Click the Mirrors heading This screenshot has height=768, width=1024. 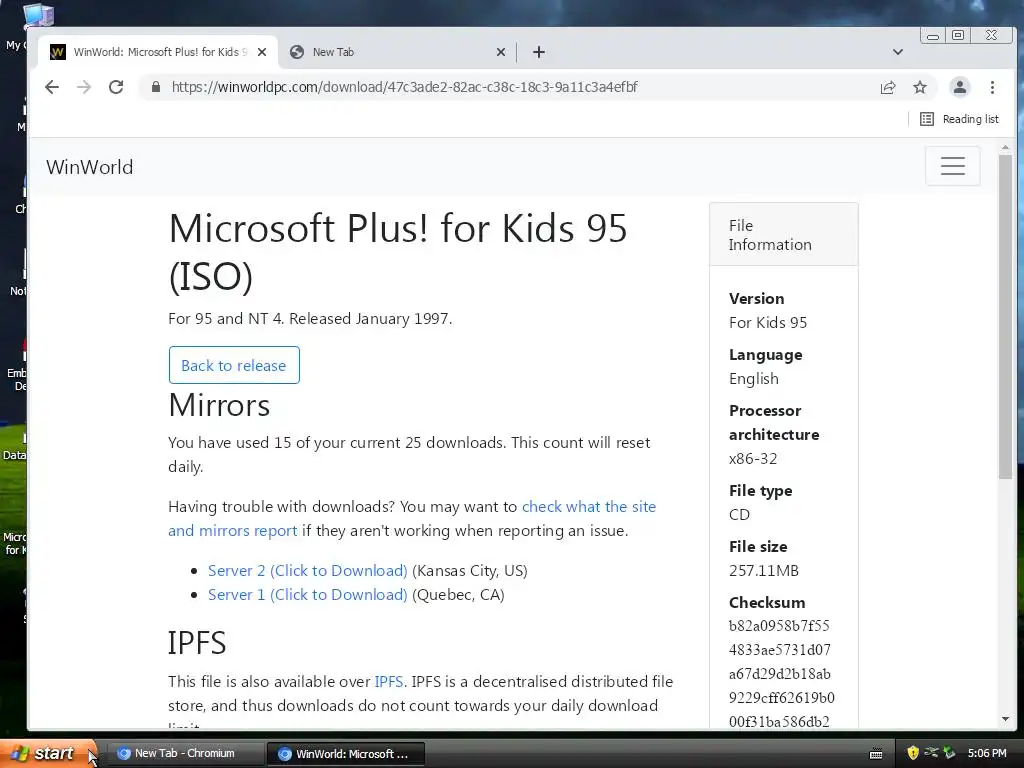point(219,405)
